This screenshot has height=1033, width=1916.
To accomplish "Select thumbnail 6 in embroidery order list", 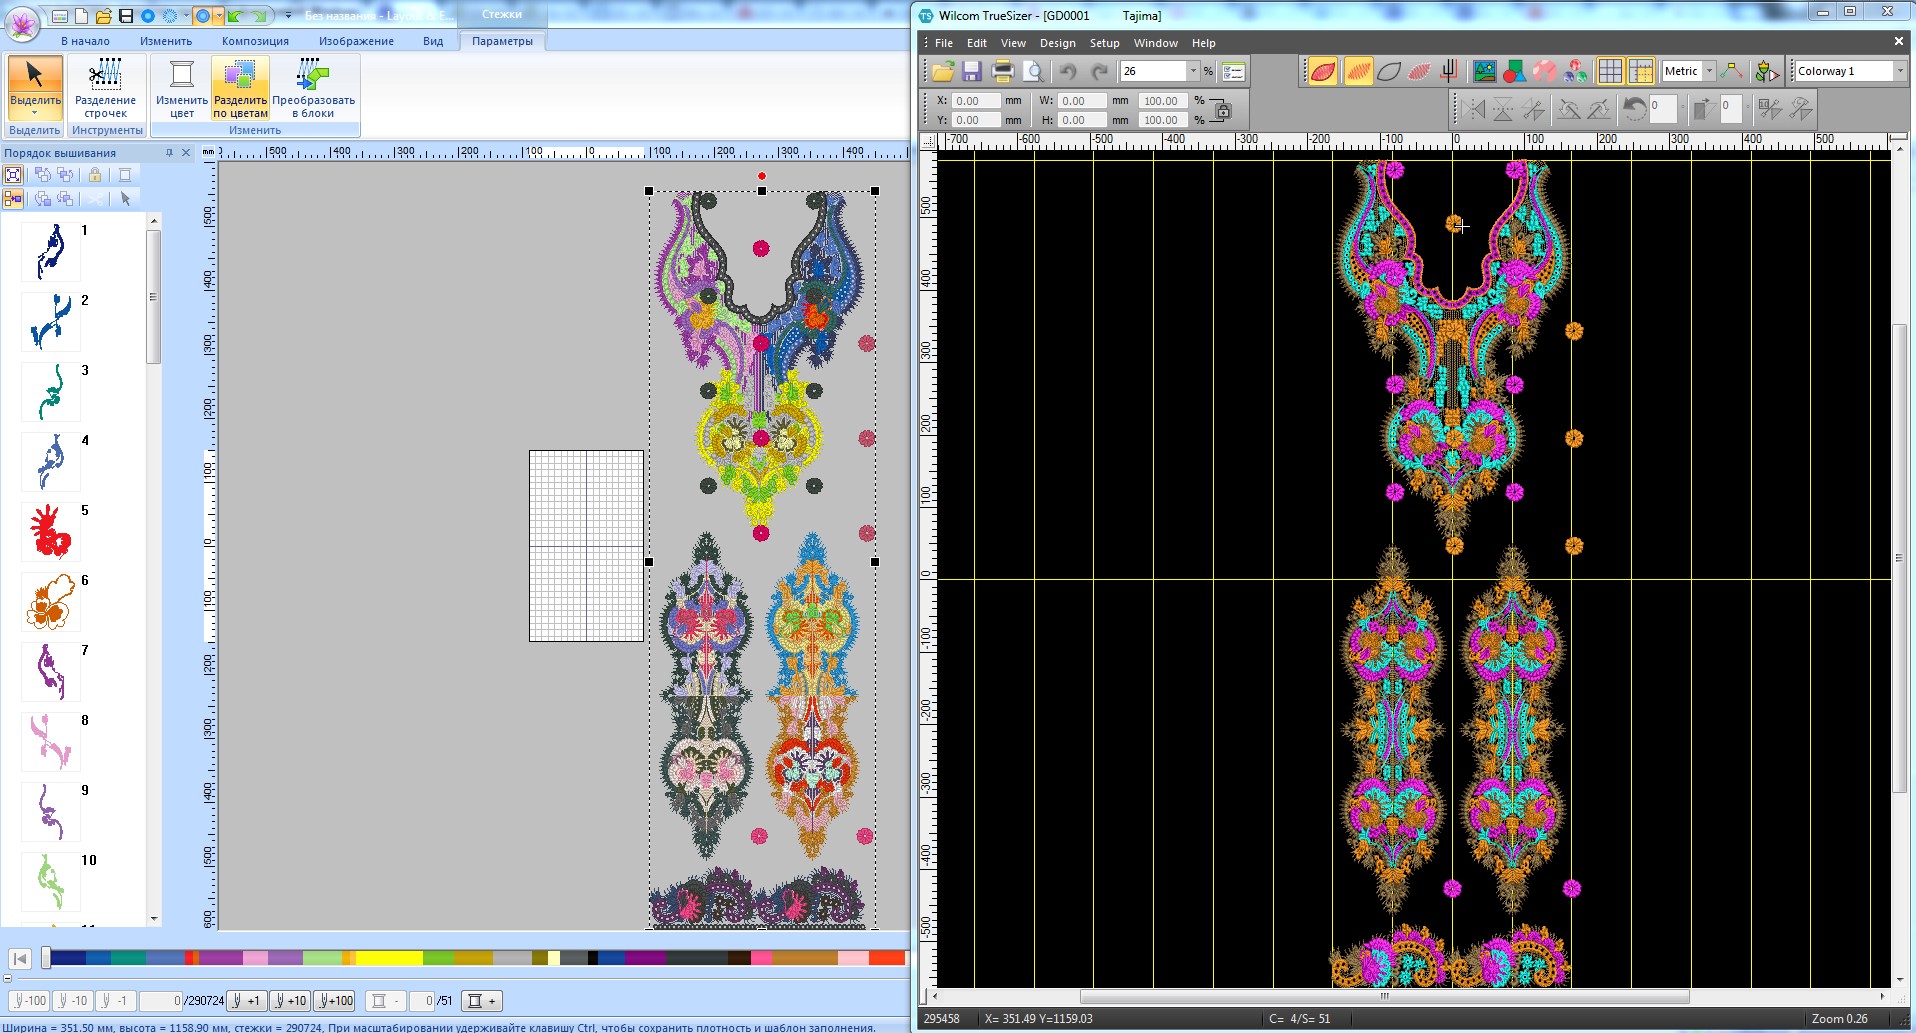I will [x=51, y=601].
